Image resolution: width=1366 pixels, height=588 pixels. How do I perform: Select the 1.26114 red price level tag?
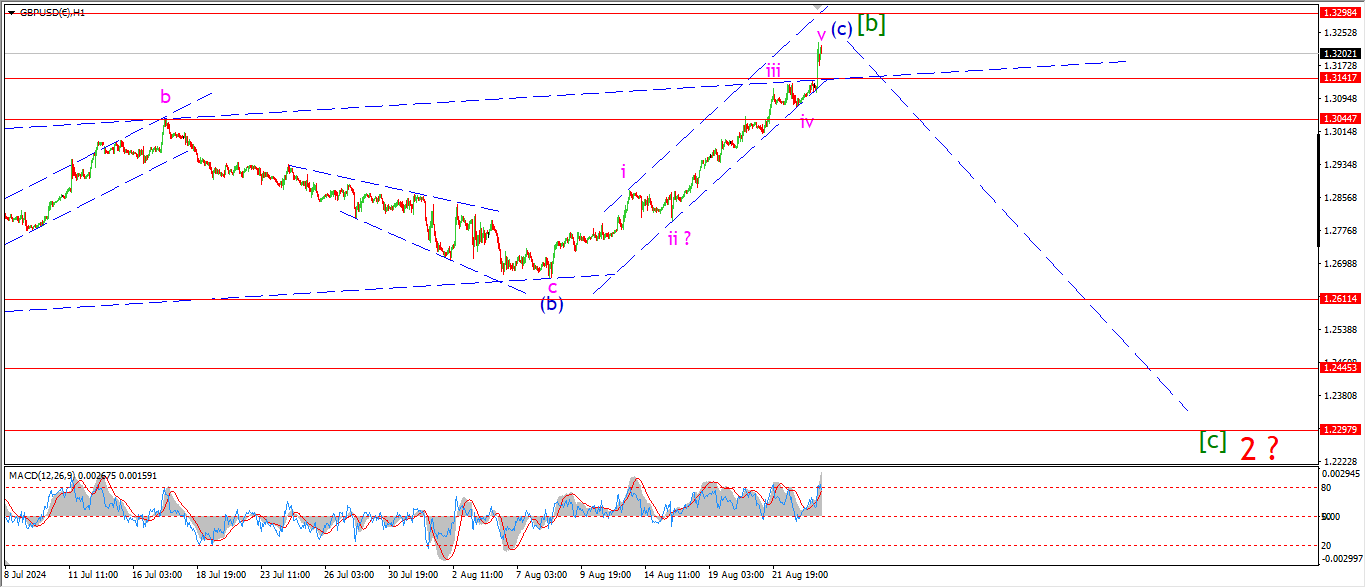(x=1340, y=299)
